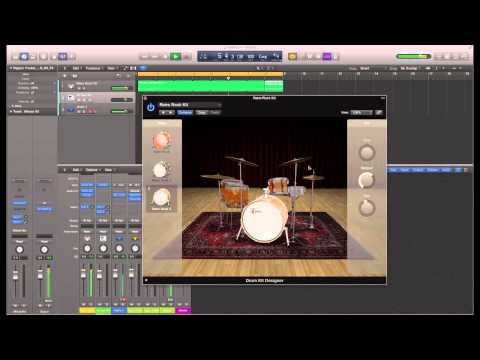Image resolution: width=480 pixels, height=360 pixels.
Task: Enable record on the third track
Action: [x=90, y=112]
